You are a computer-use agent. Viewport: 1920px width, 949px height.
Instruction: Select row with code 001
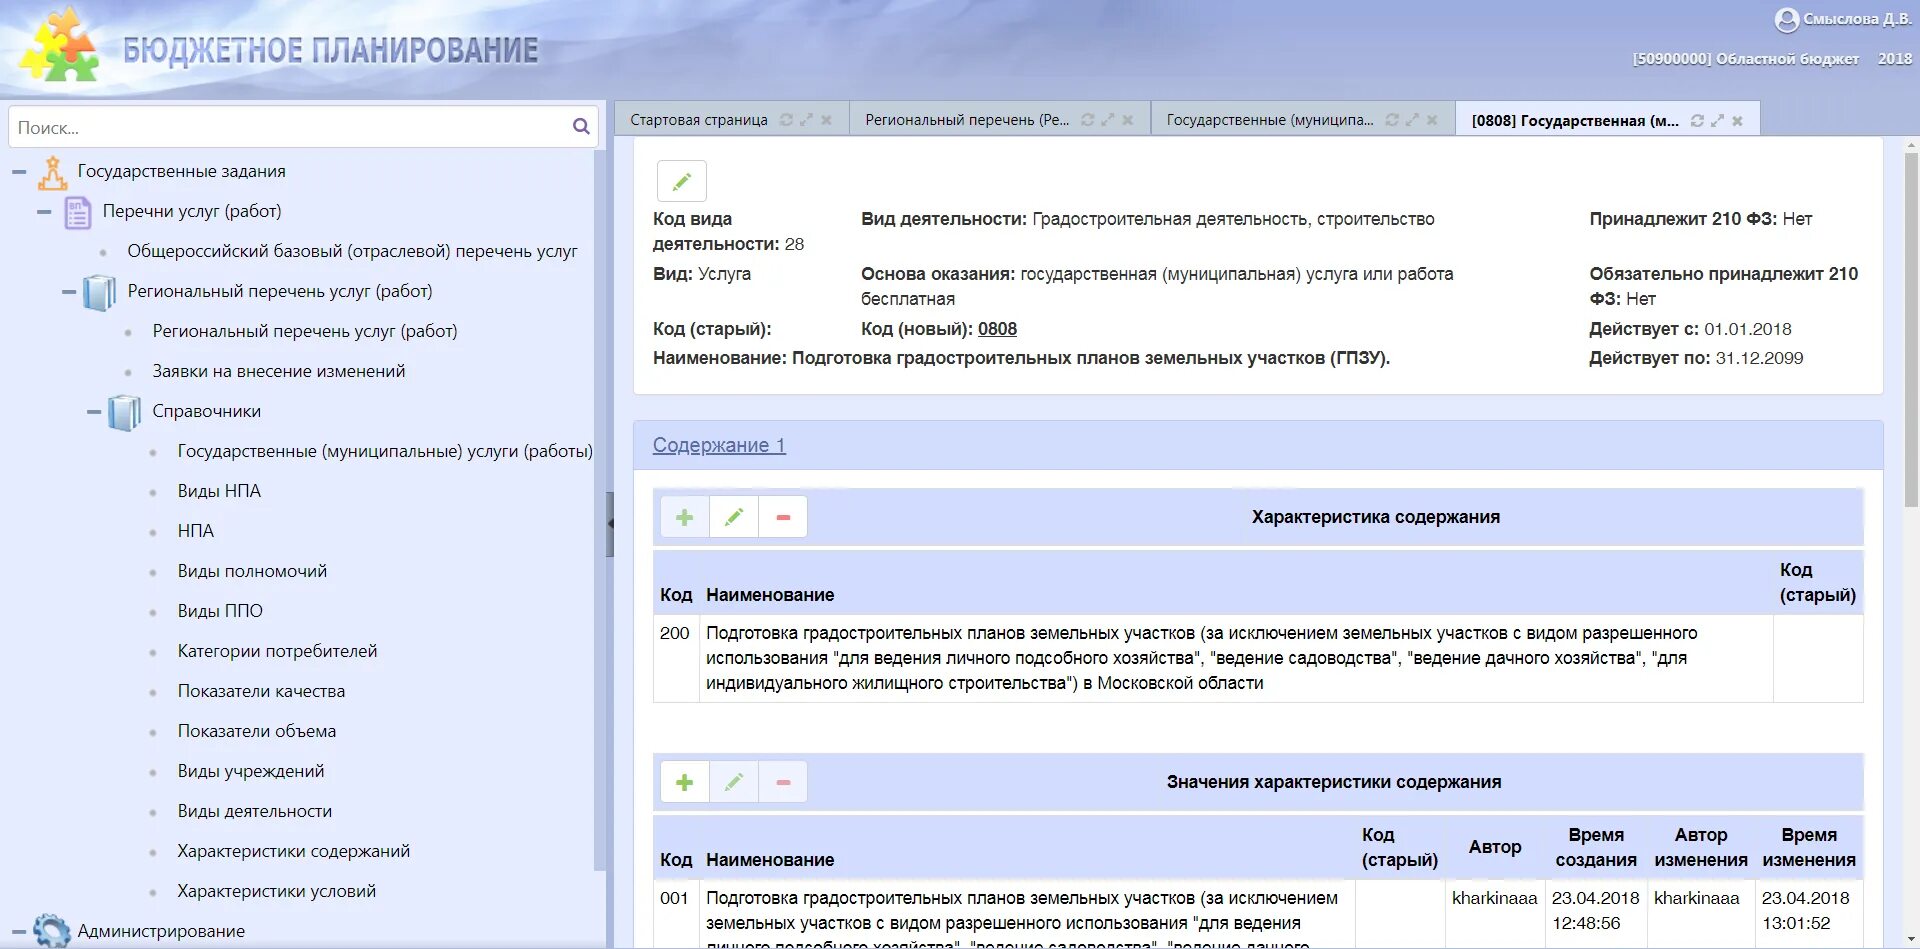1258,914
